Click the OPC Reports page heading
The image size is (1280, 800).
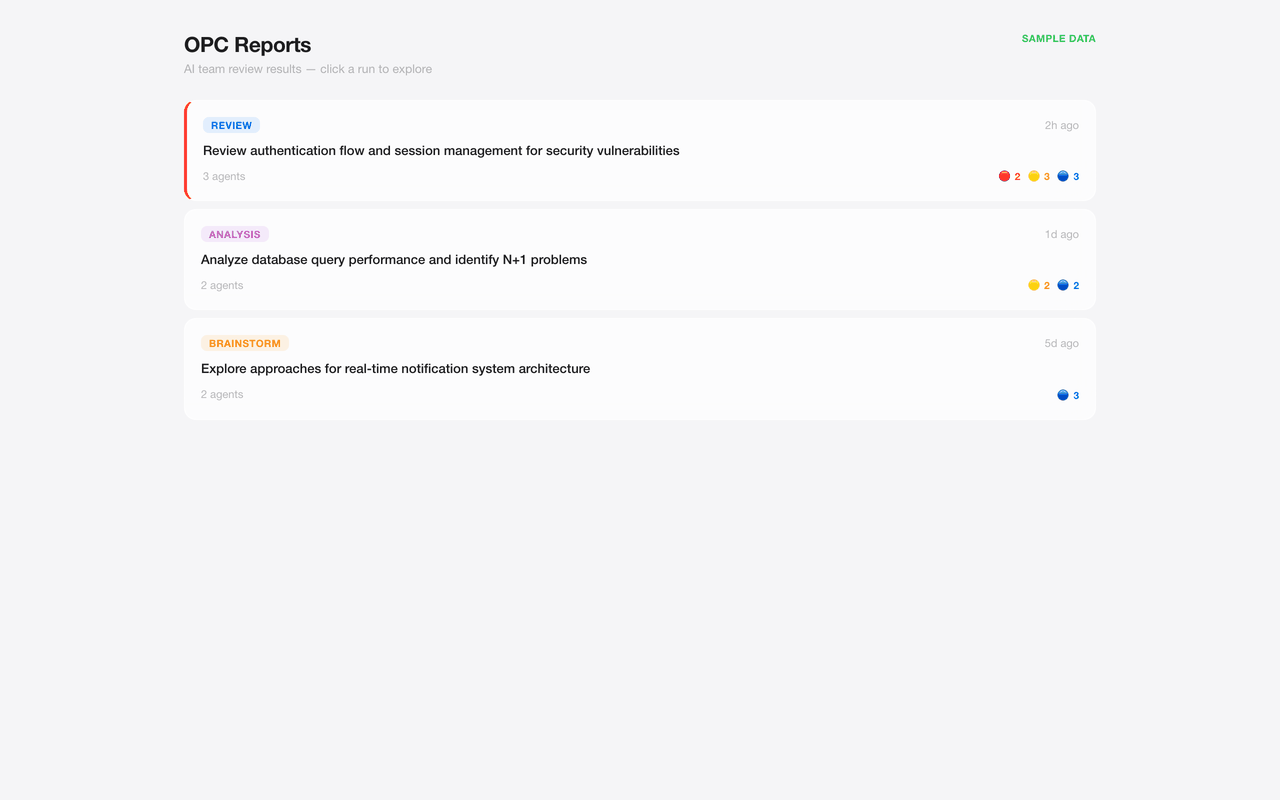click(247, 45)
